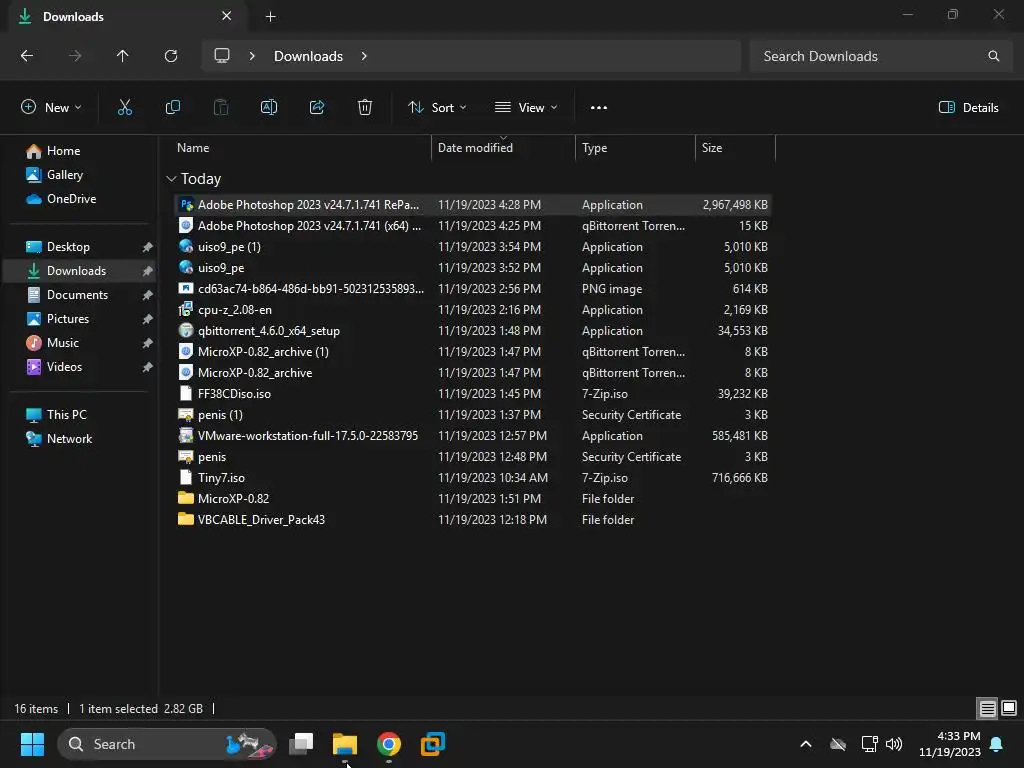Open Google Chrome from taskbar
Viewport: 1024px width, 768px height.
(389, 744)
